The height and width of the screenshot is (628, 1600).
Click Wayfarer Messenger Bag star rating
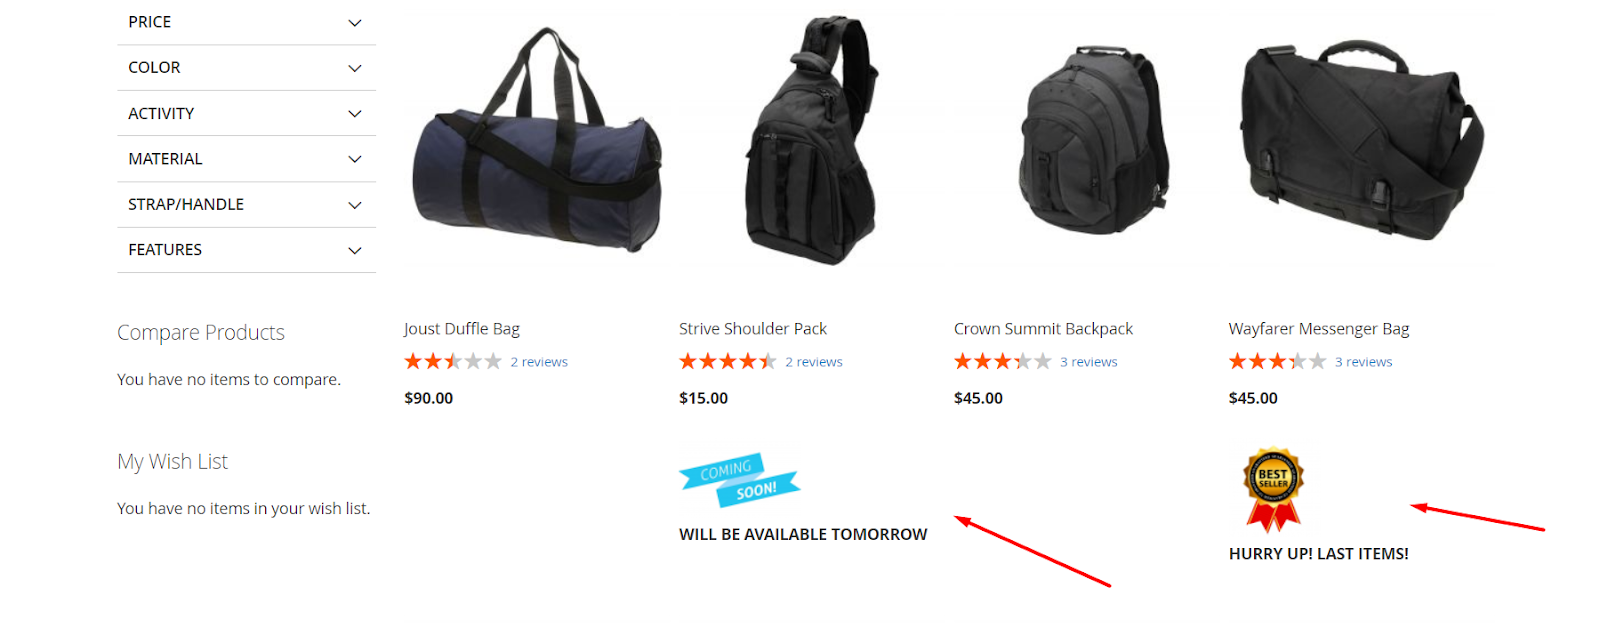[x=1278, y=361]
